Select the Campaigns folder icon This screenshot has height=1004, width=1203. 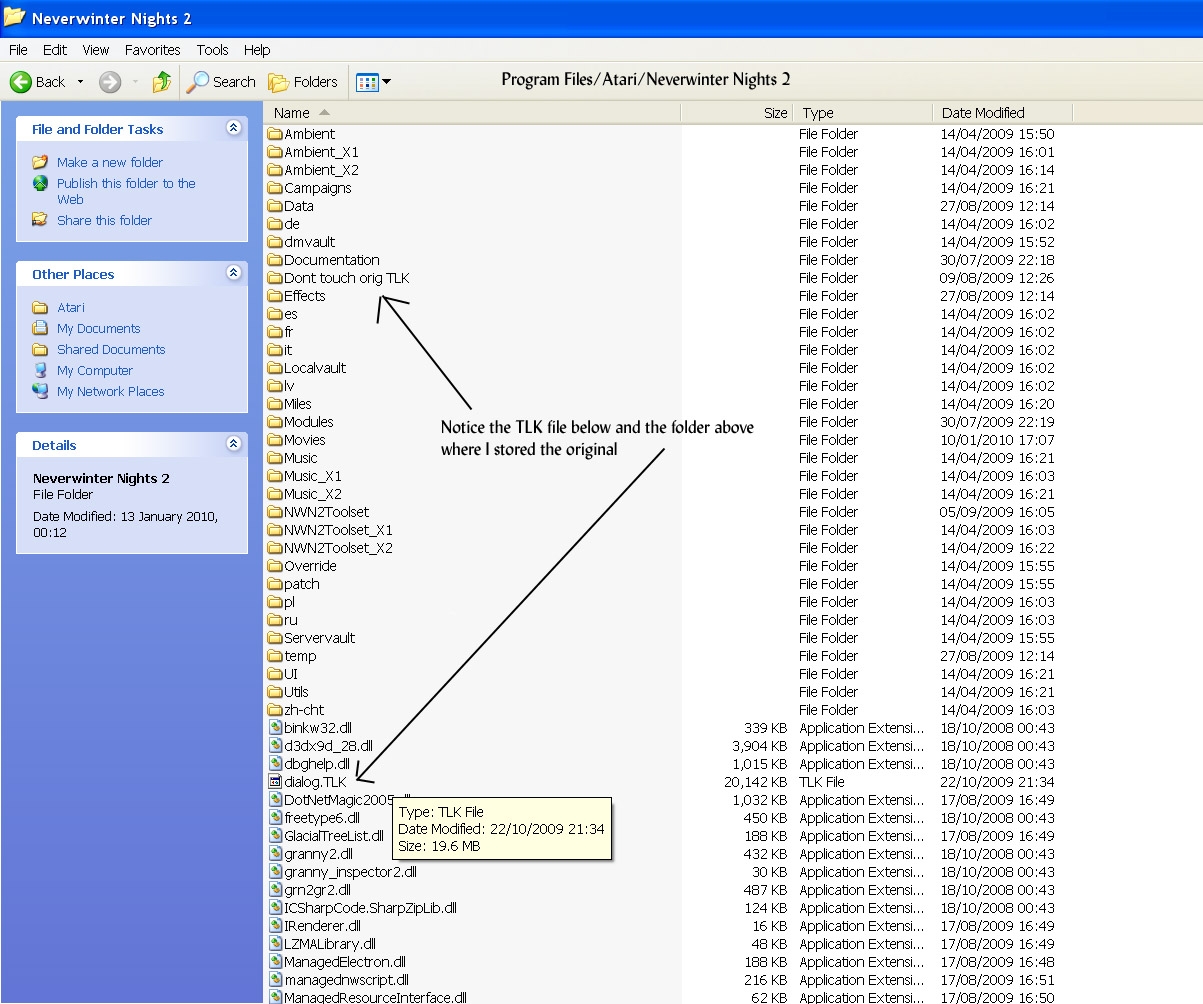(276, 188)
